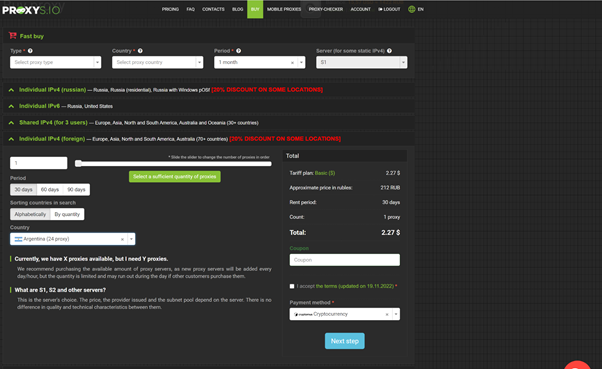602x369 pixels.
Task: Click the globe language icon
Action: click(x=412, y=9)
